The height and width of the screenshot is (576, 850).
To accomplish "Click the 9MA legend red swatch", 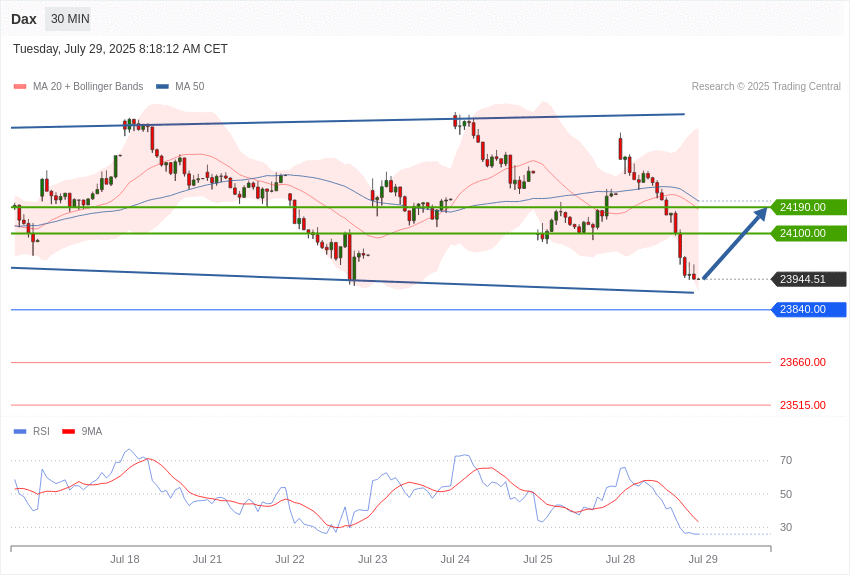I will point(69,432).
